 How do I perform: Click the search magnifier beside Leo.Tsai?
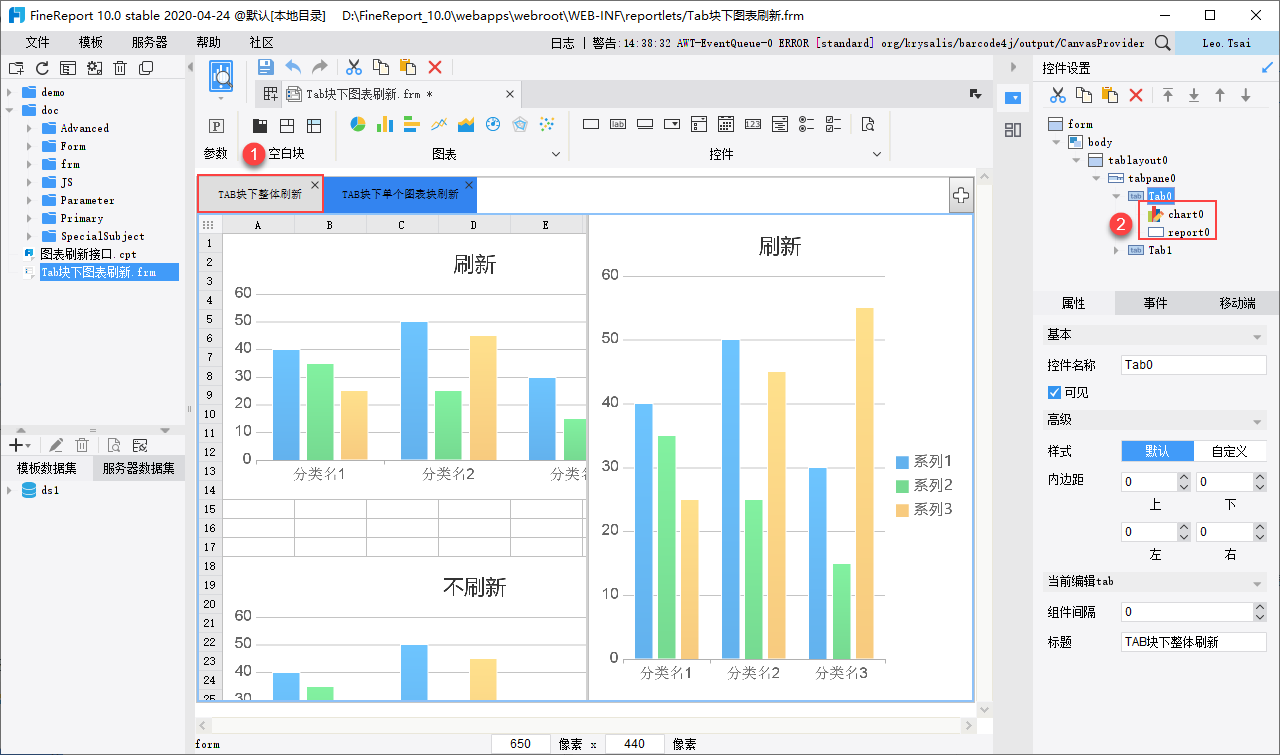point(1162,43)
